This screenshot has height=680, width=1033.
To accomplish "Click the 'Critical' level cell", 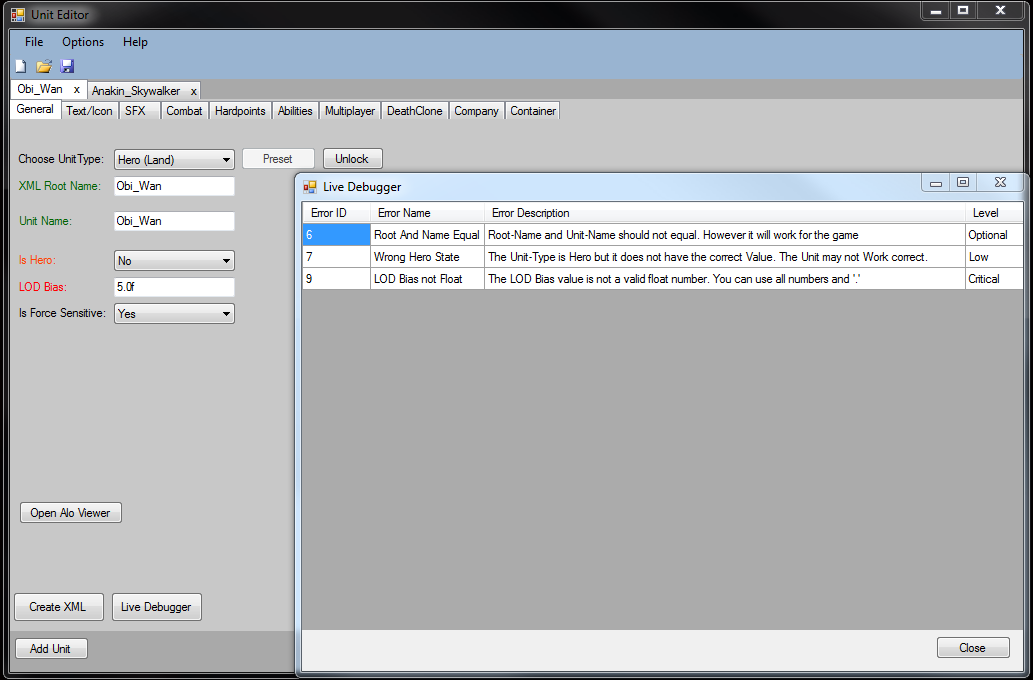I will coord(994,279).
